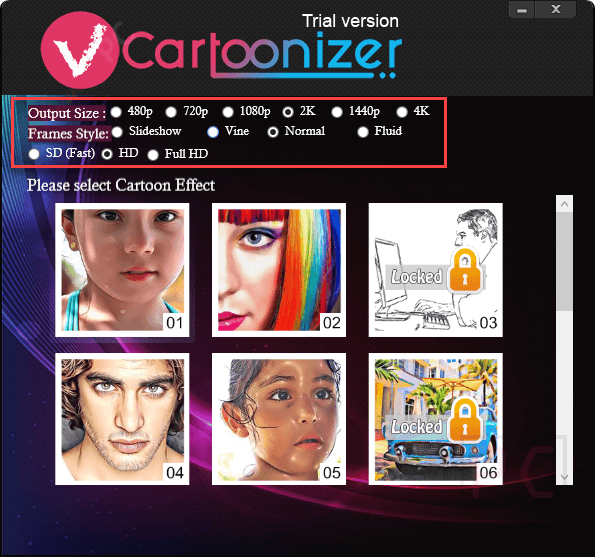Click the 'Output Size :' label

[67, 113]
